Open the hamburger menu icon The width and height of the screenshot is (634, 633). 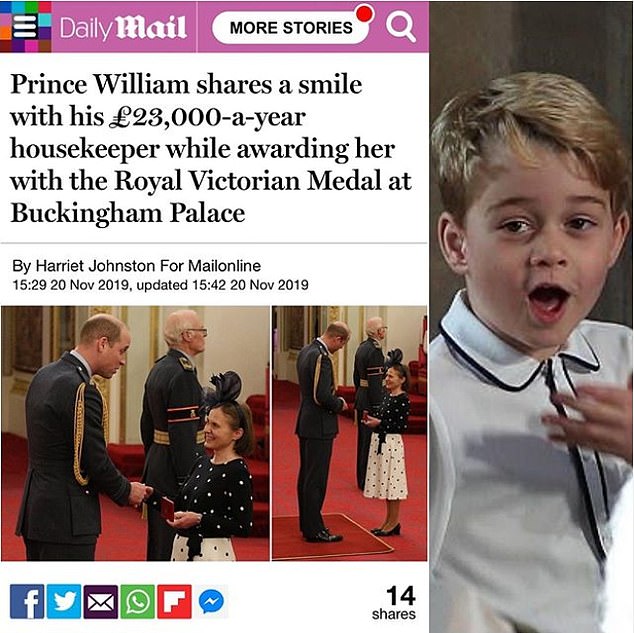(x=25, y=27)
